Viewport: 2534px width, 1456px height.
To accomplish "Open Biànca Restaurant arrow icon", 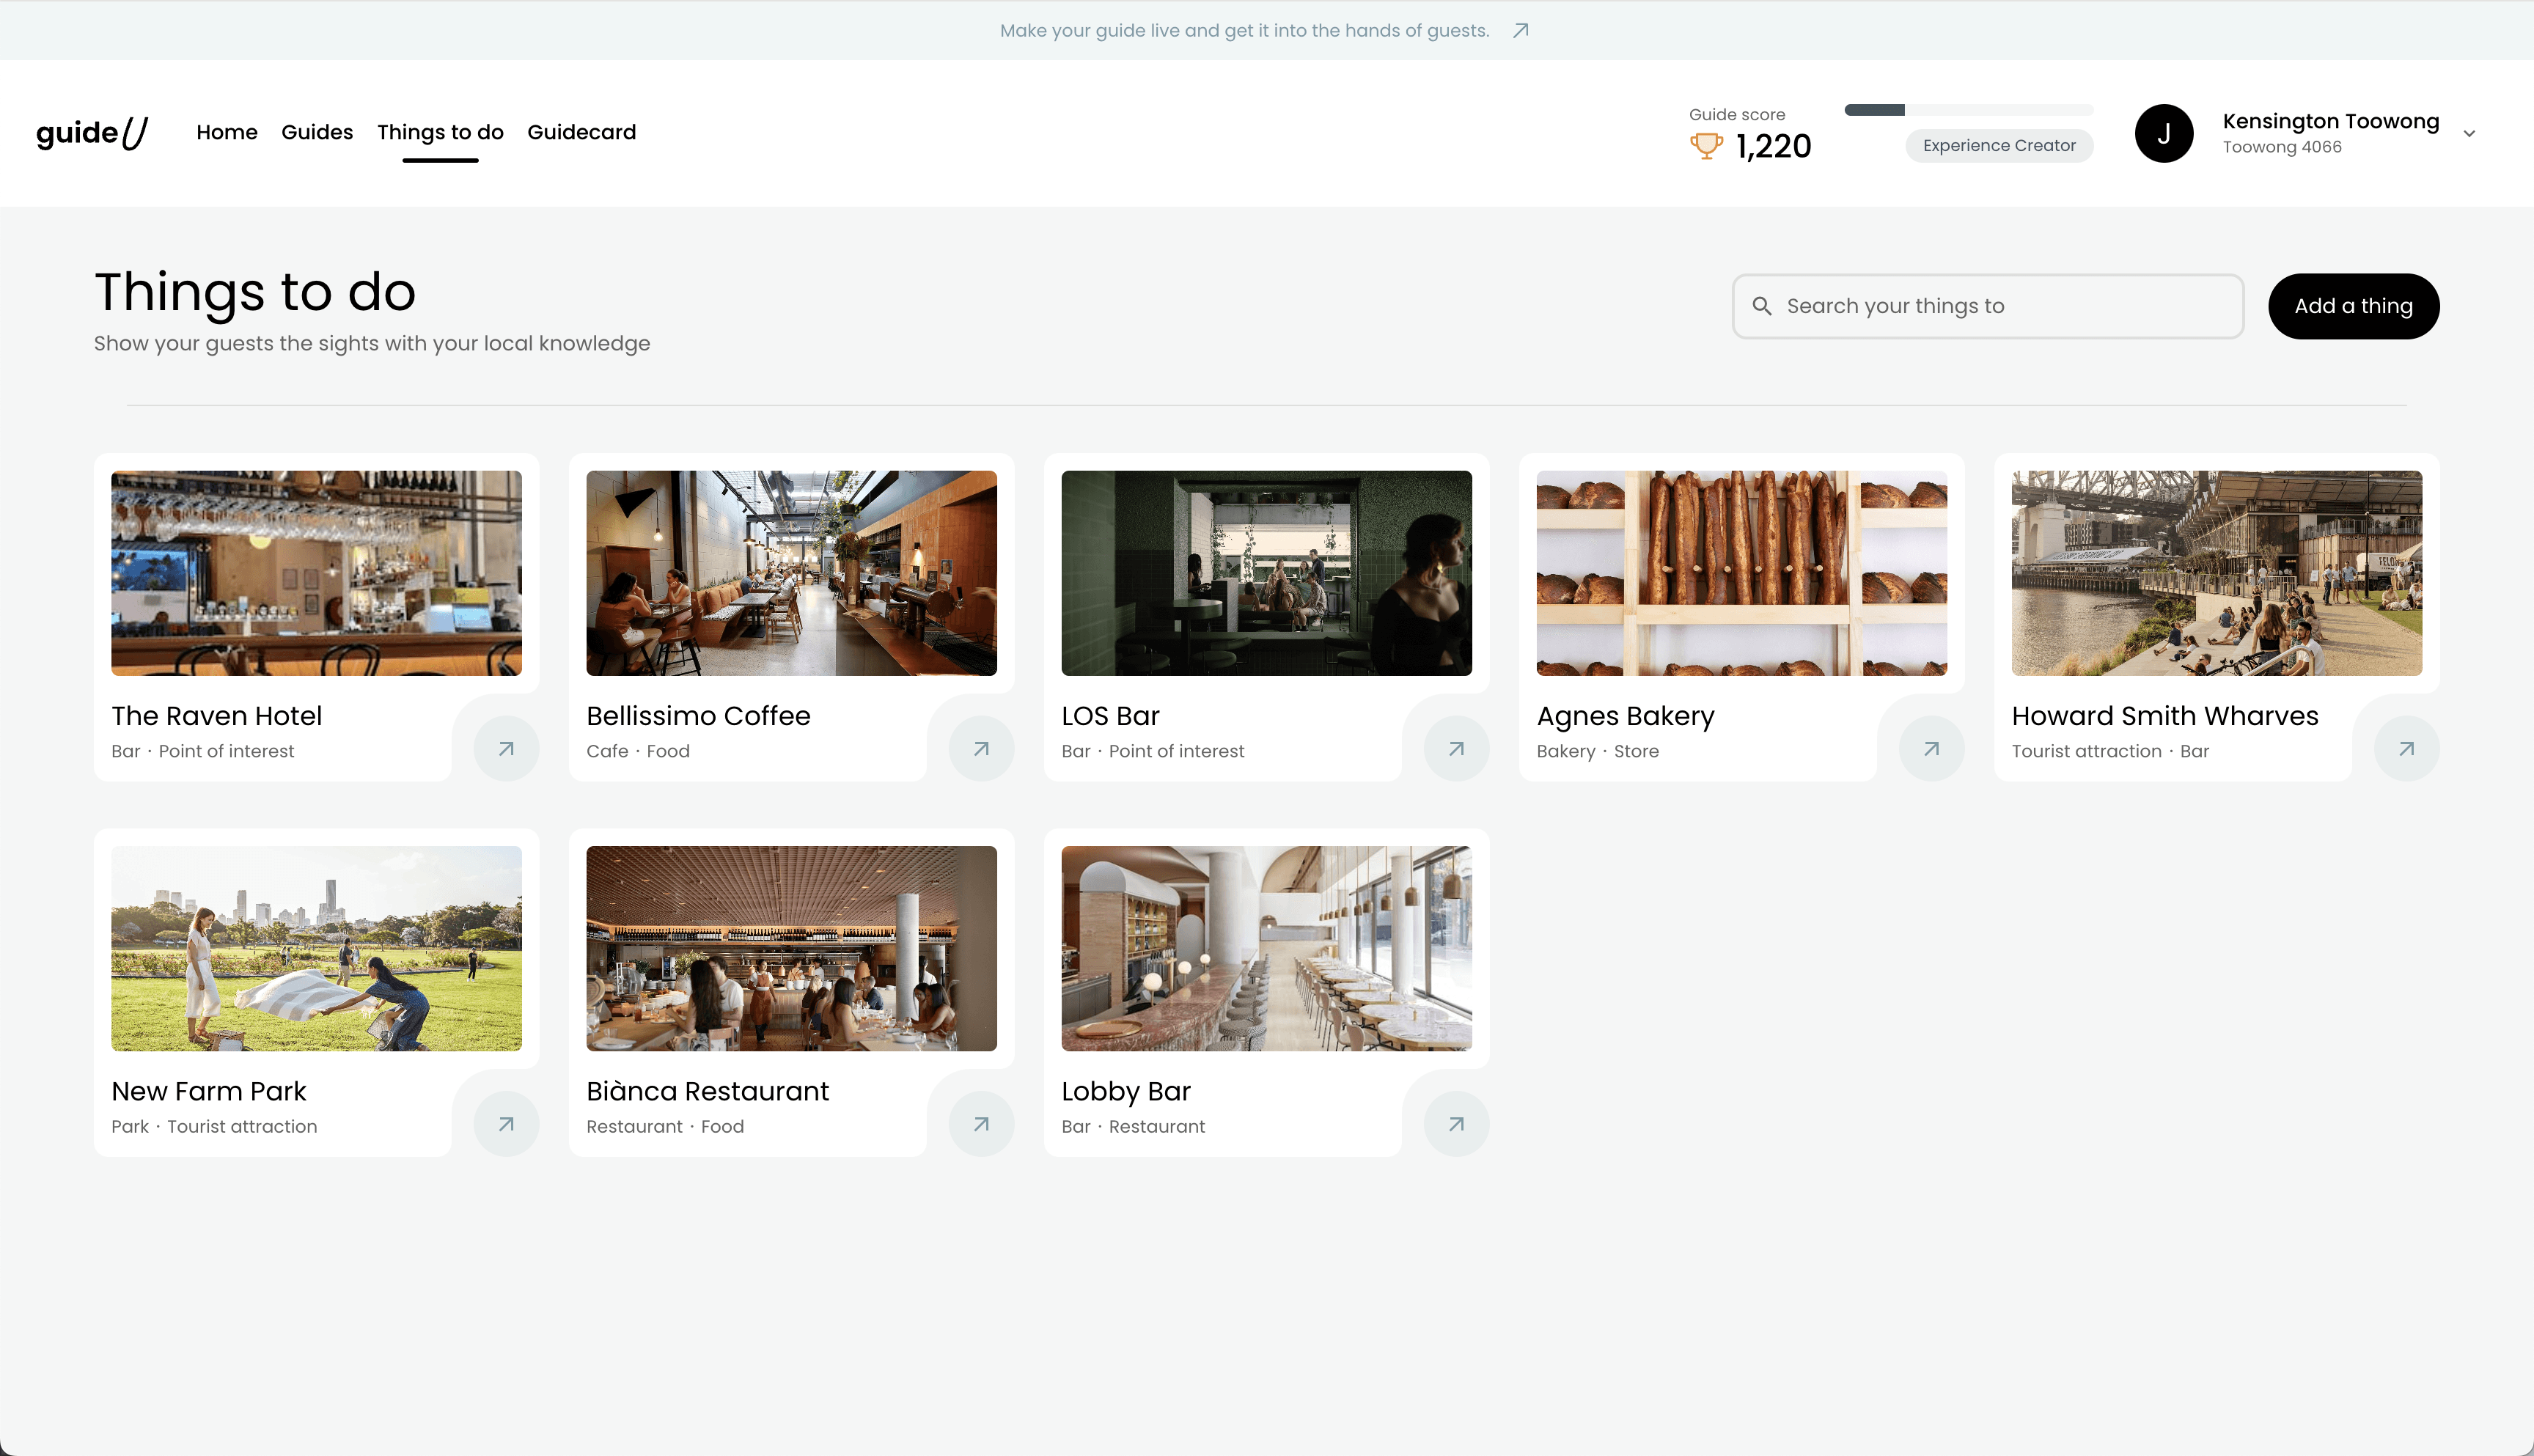I will coord(981,1124).
